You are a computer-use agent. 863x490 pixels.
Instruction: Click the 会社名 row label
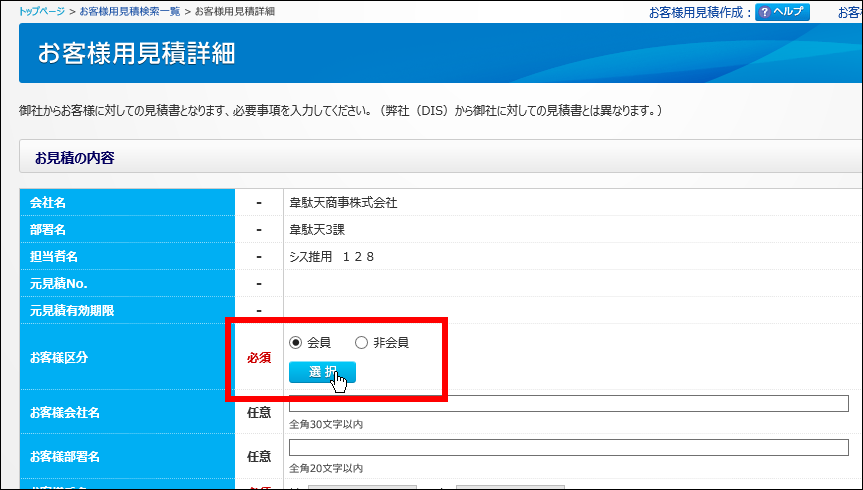coord(48,203)
